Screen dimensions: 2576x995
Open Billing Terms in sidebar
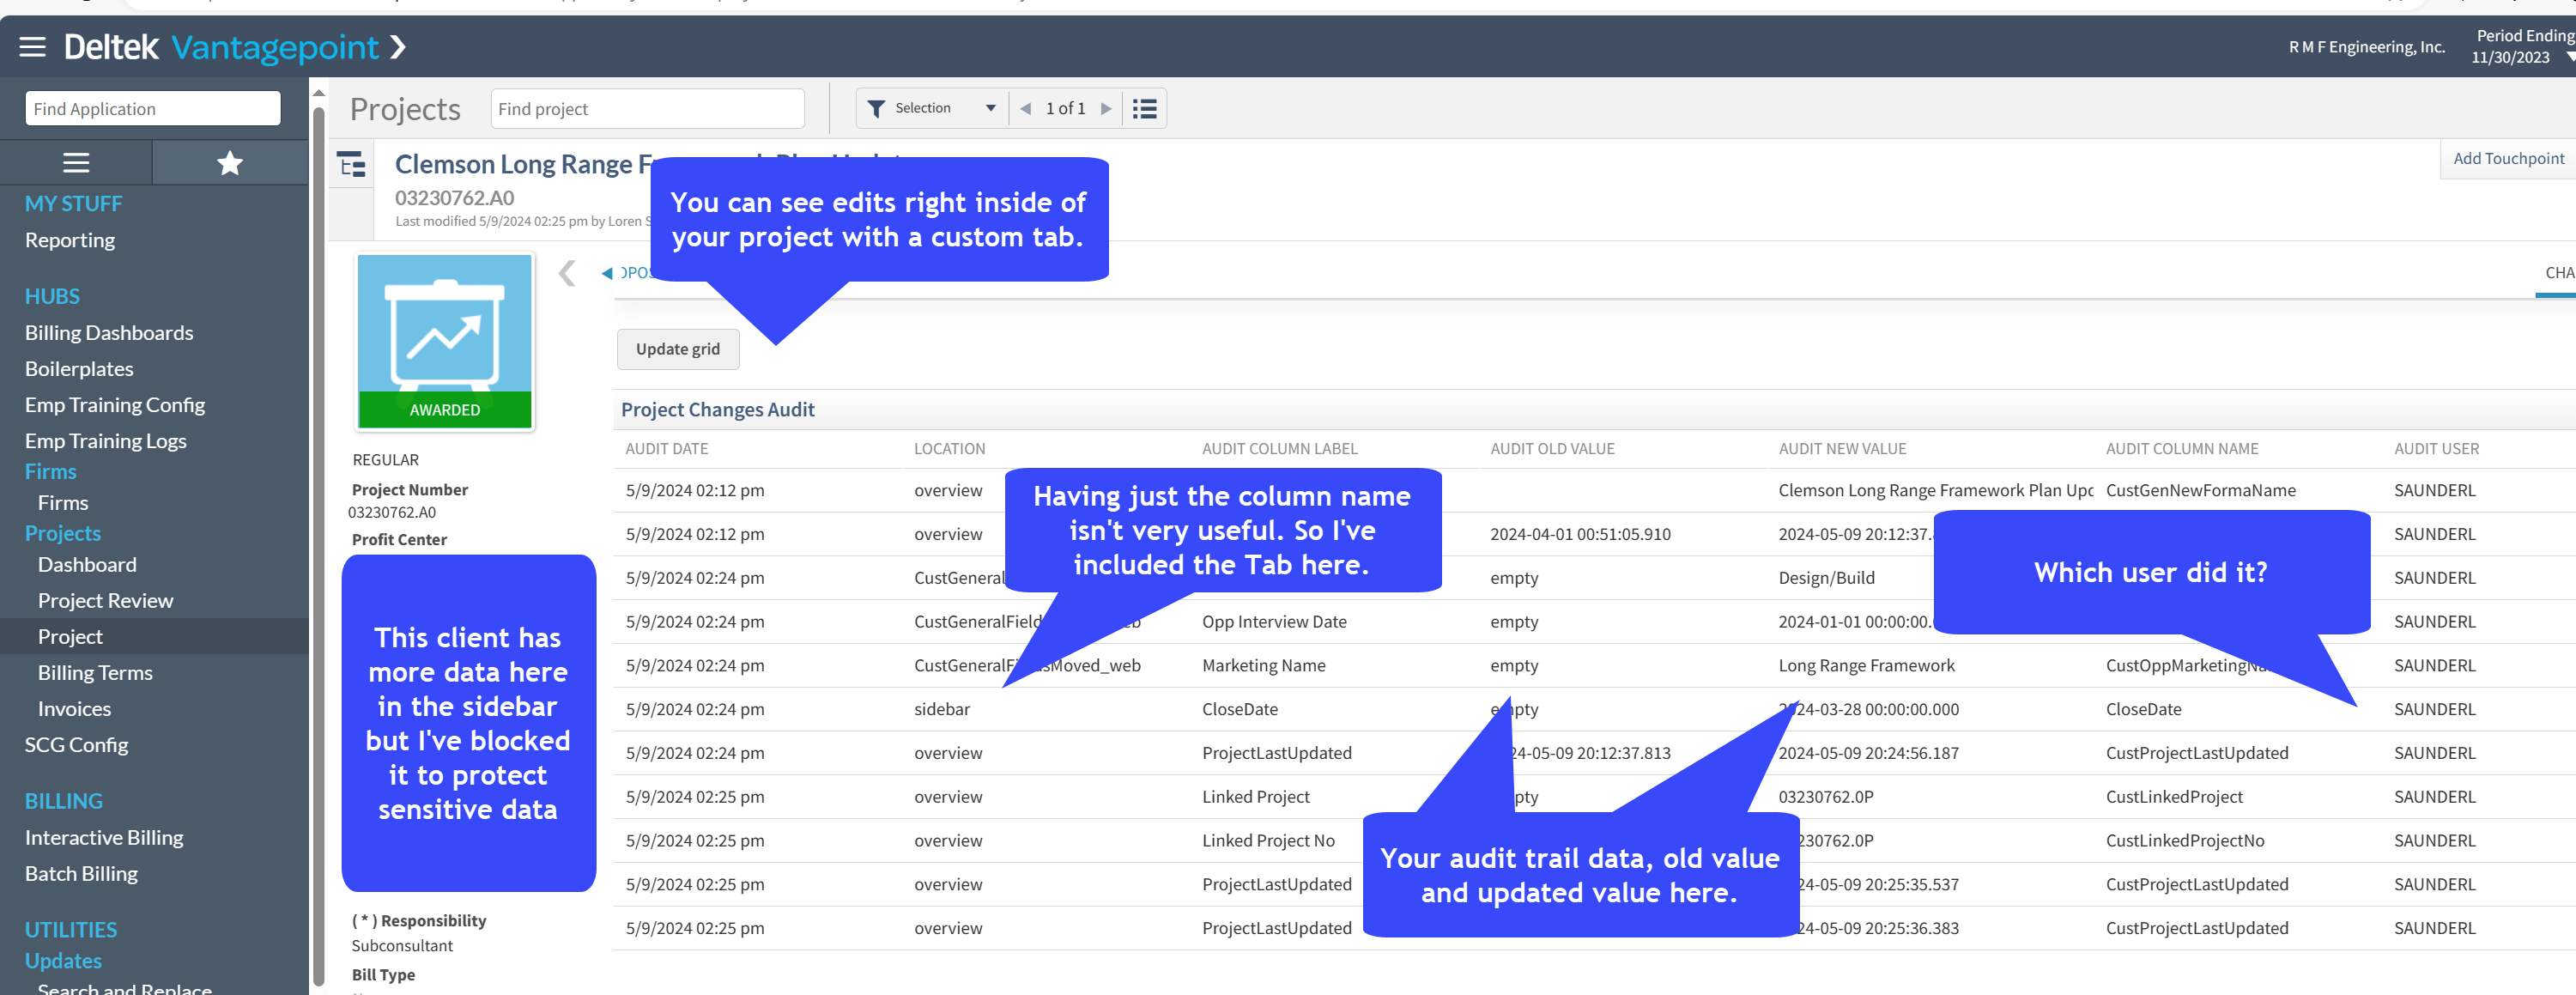point(95,672)
